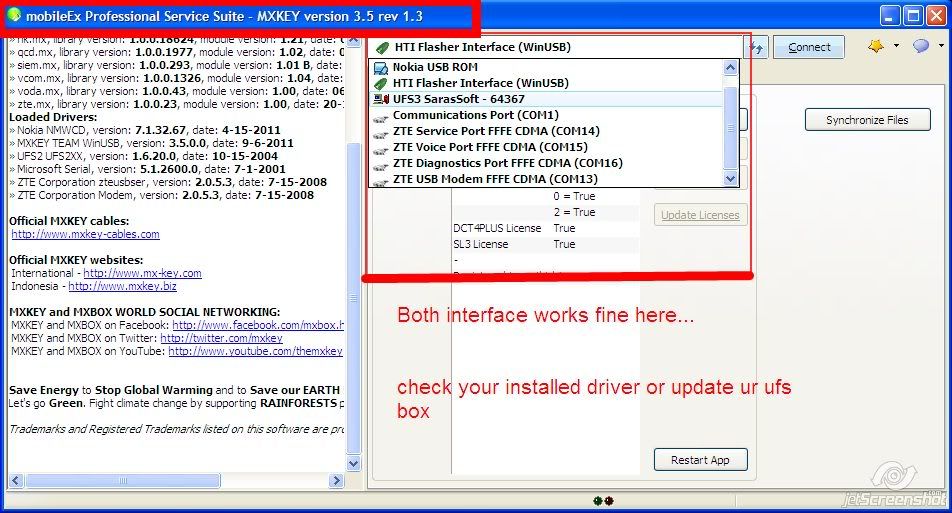Click the ZTE Corporation Modem driver line
The image size is (952, 513).
coord(162,195)
